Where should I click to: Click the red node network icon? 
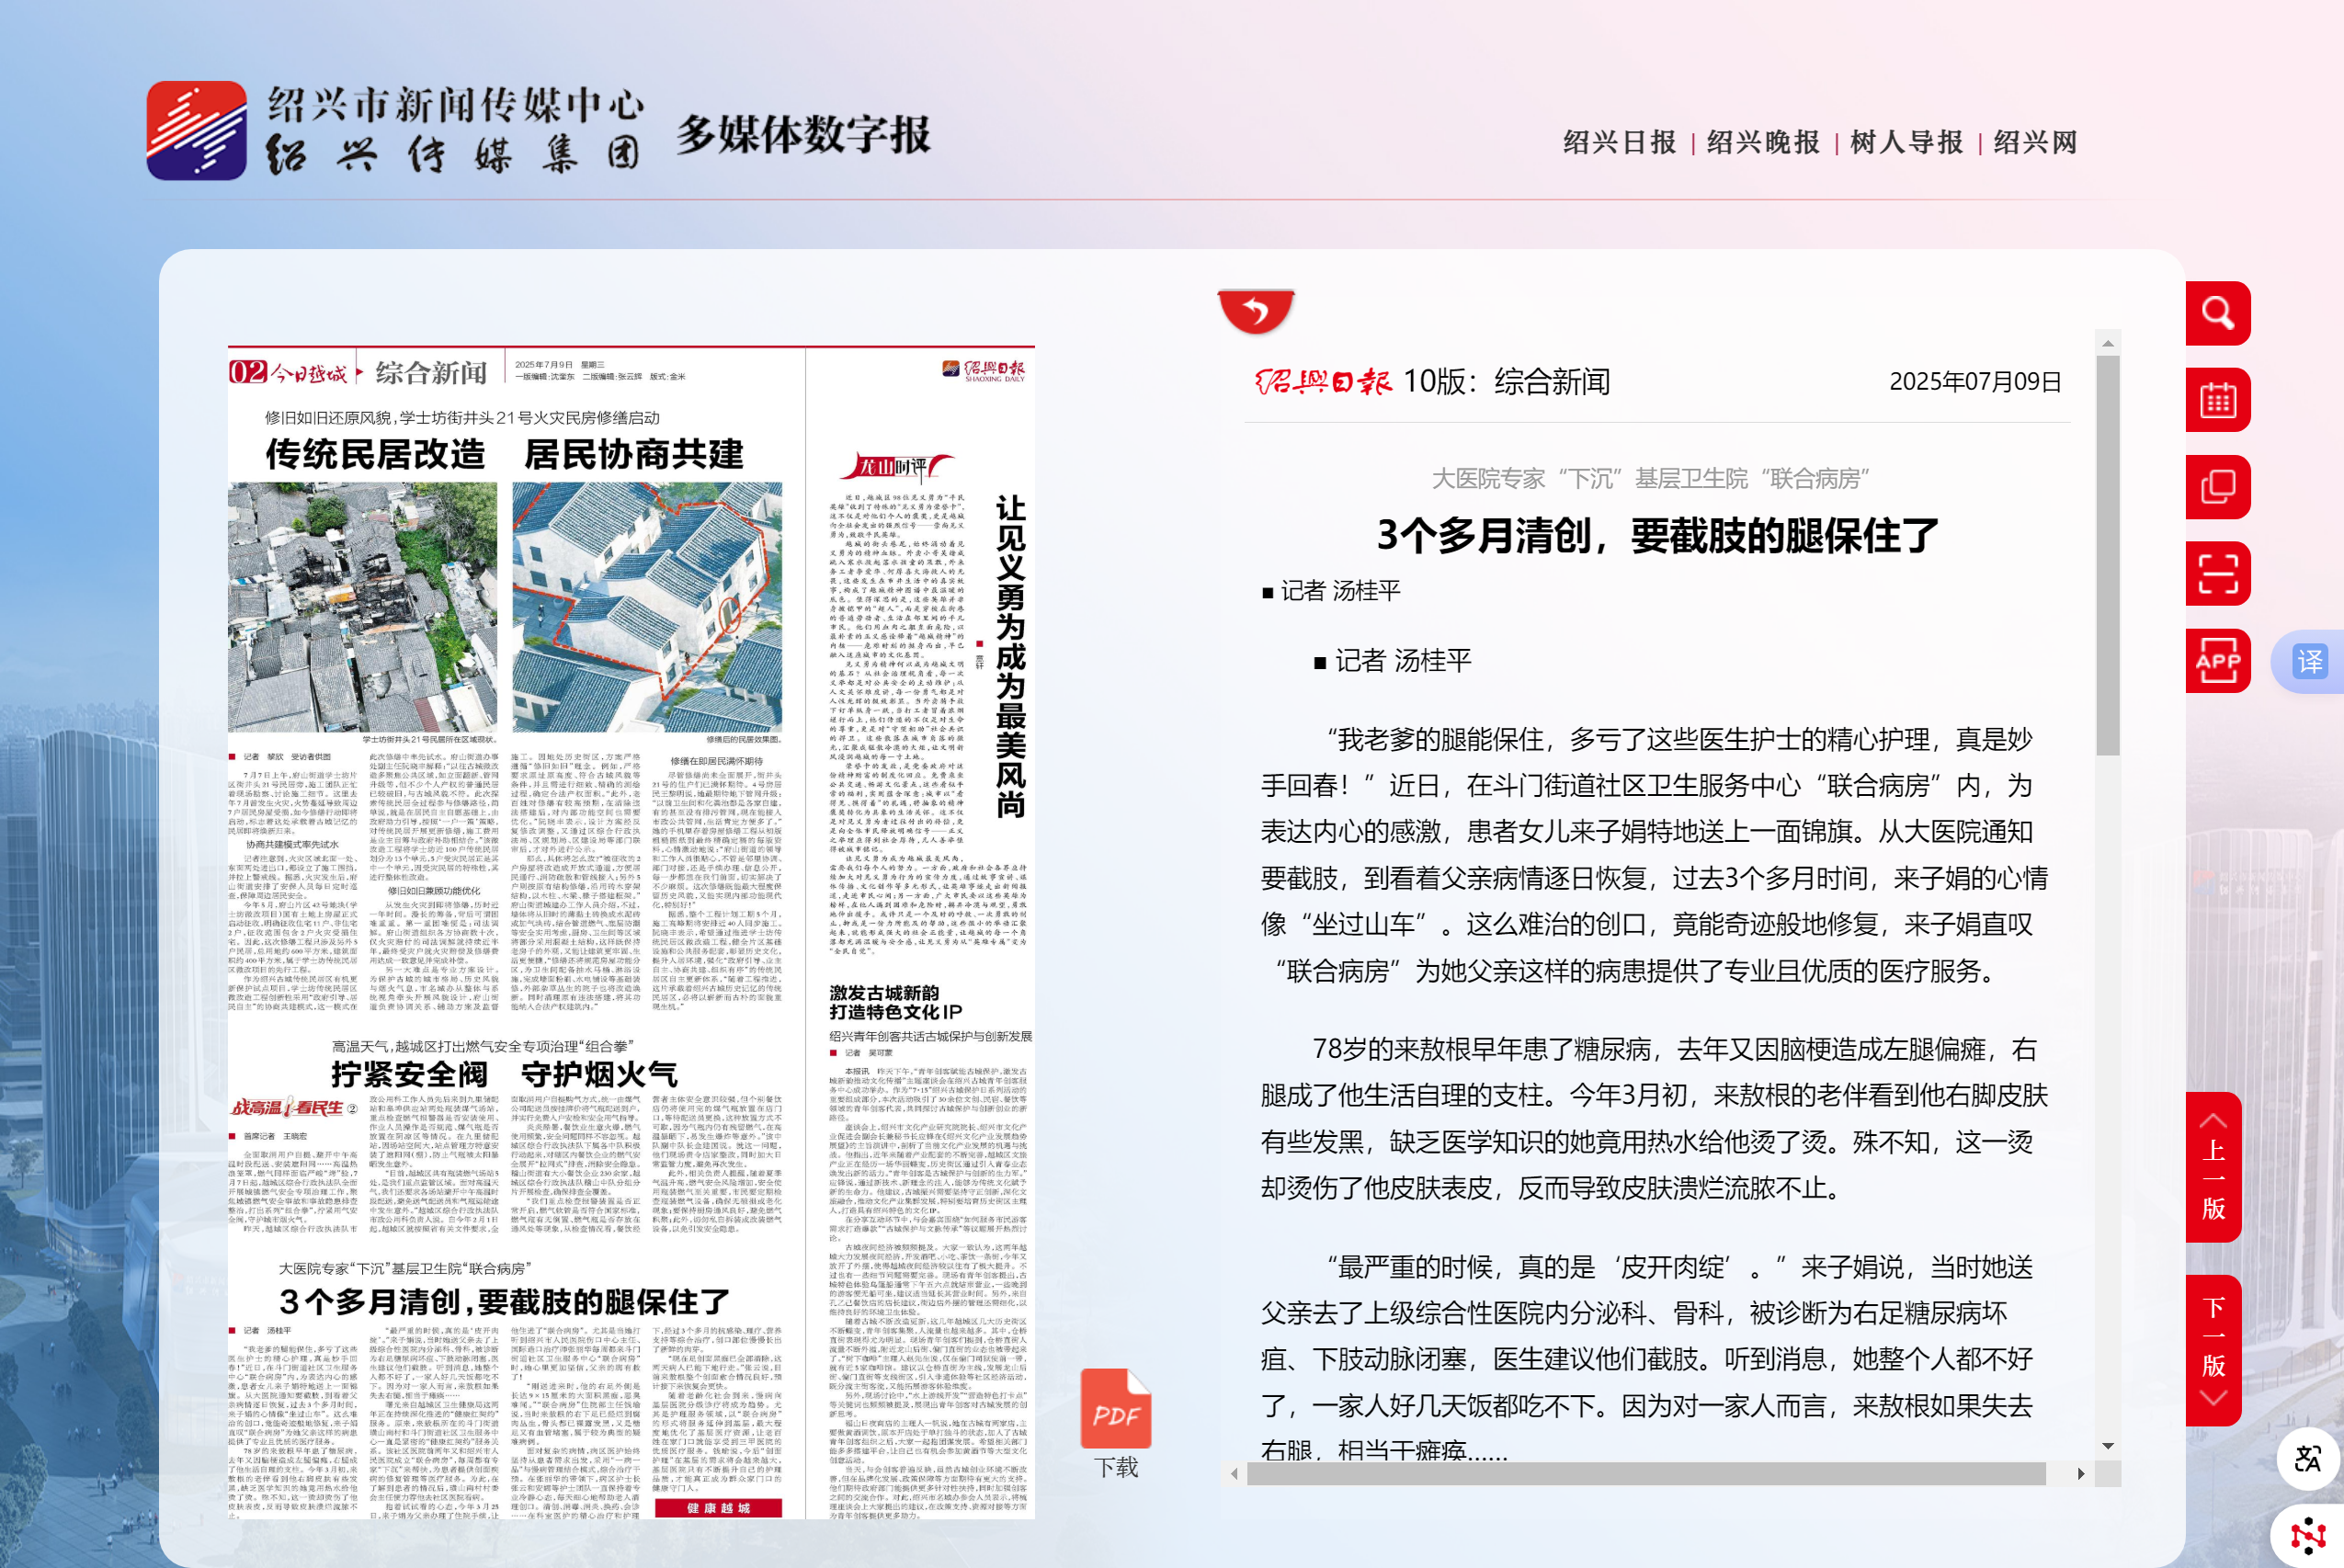click(2308, 1535)
